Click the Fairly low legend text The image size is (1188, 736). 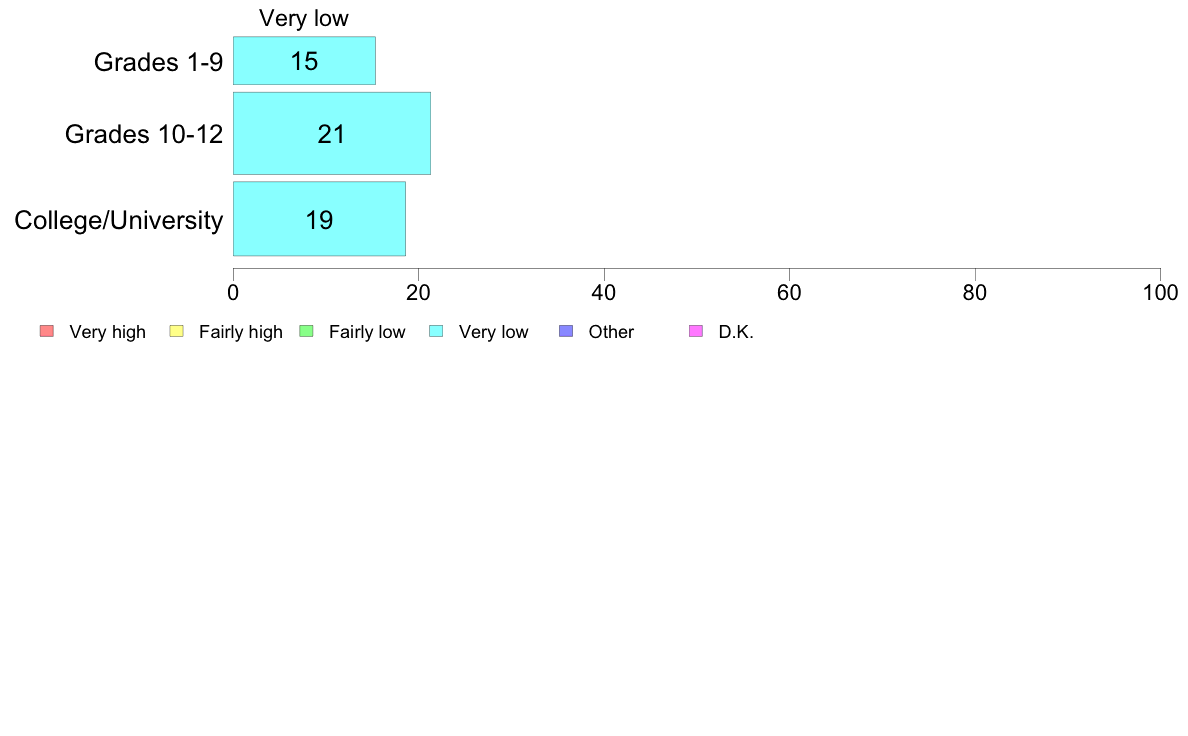tap(367, 332)
